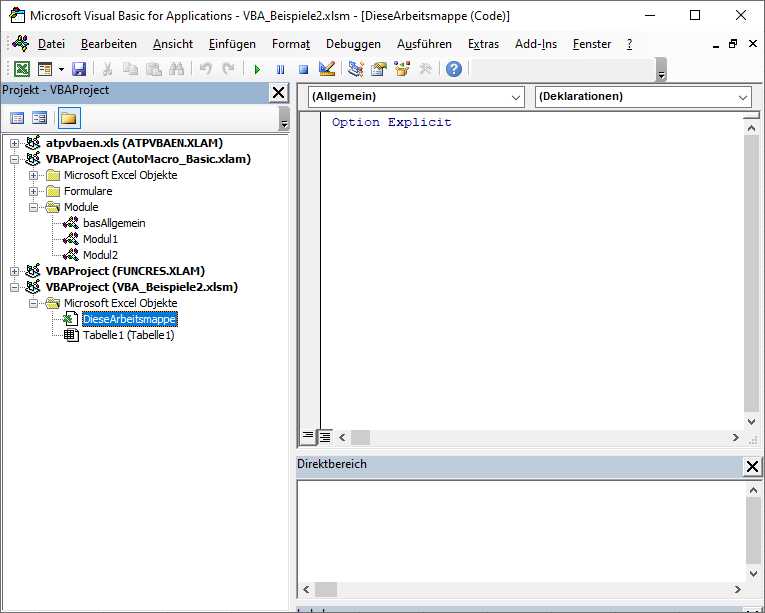Open the Datei menu
Image resolution: width=765 pixels, height=613 pixels.
[51, 44]
